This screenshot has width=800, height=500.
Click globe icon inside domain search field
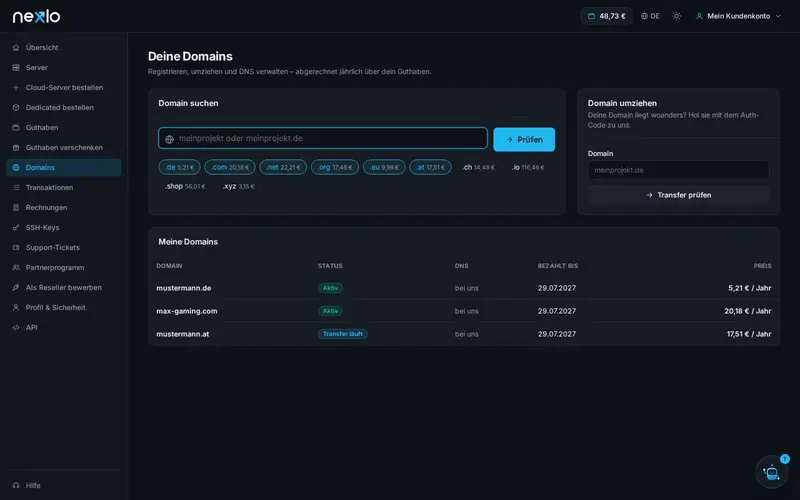click(169, 139)
